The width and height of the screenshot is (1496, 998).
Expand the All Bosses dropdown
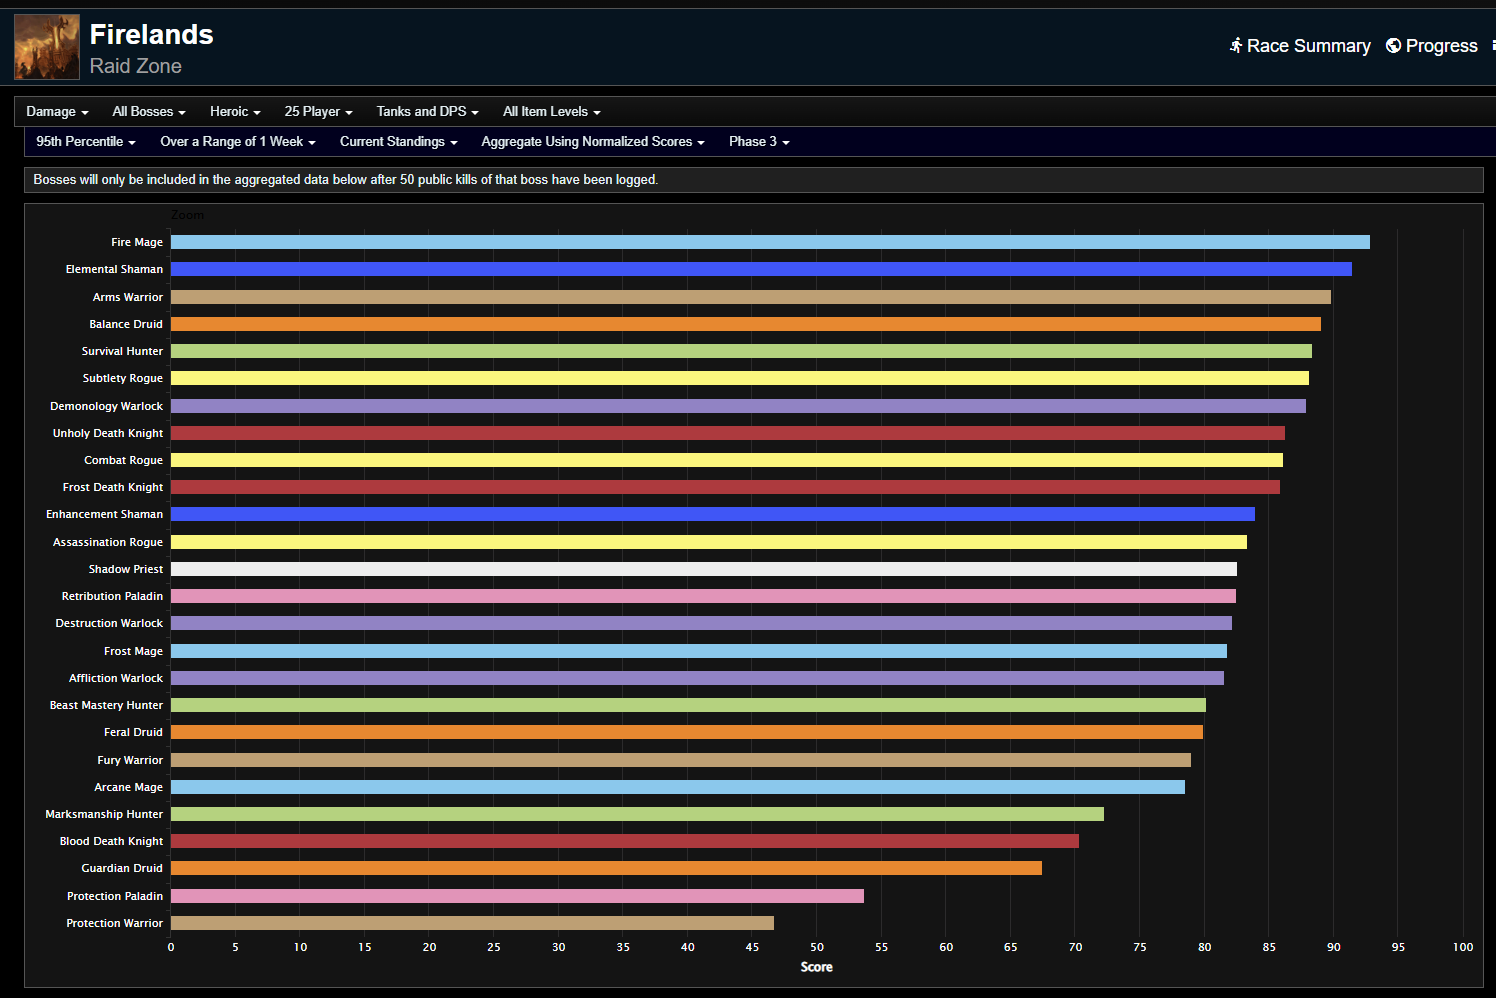(x=148, y=112)
